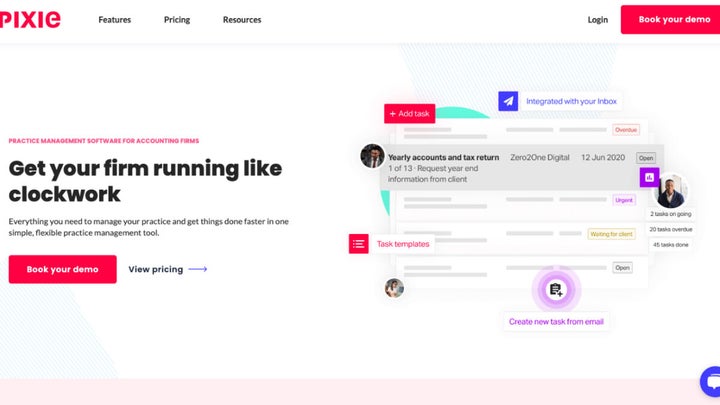Click the Pixie logo
The width and height of the screenshot is (720, 405).
(30, 19)
